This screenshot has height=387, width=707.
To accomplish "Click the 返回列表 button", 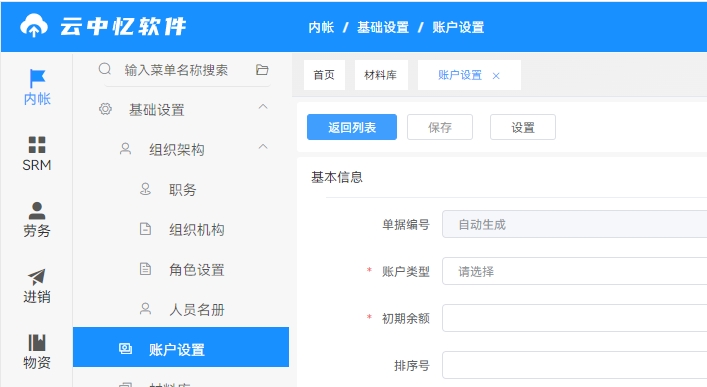I will point(352,127).
